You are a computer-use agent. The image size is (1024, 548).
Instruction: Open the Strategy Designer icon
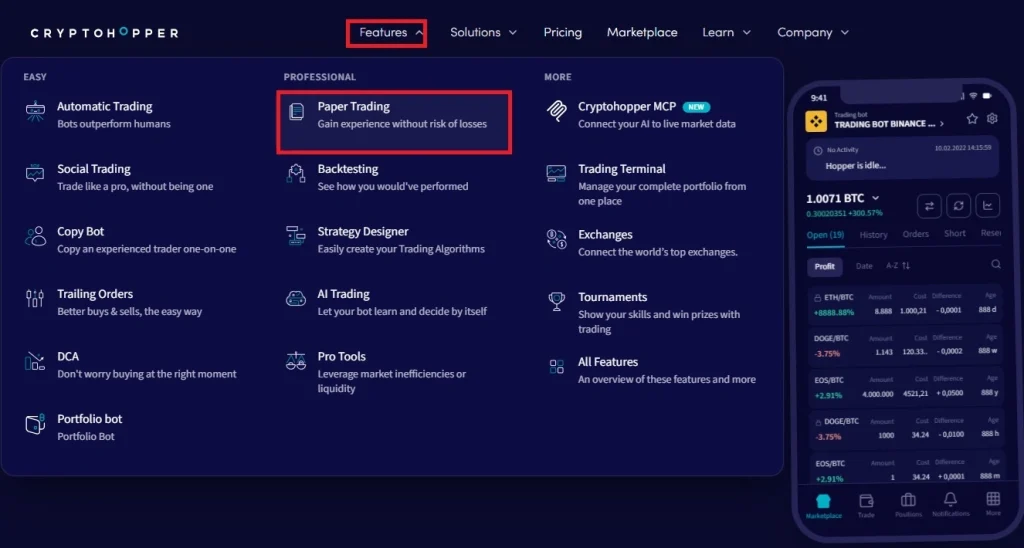[x=296, y=236]
